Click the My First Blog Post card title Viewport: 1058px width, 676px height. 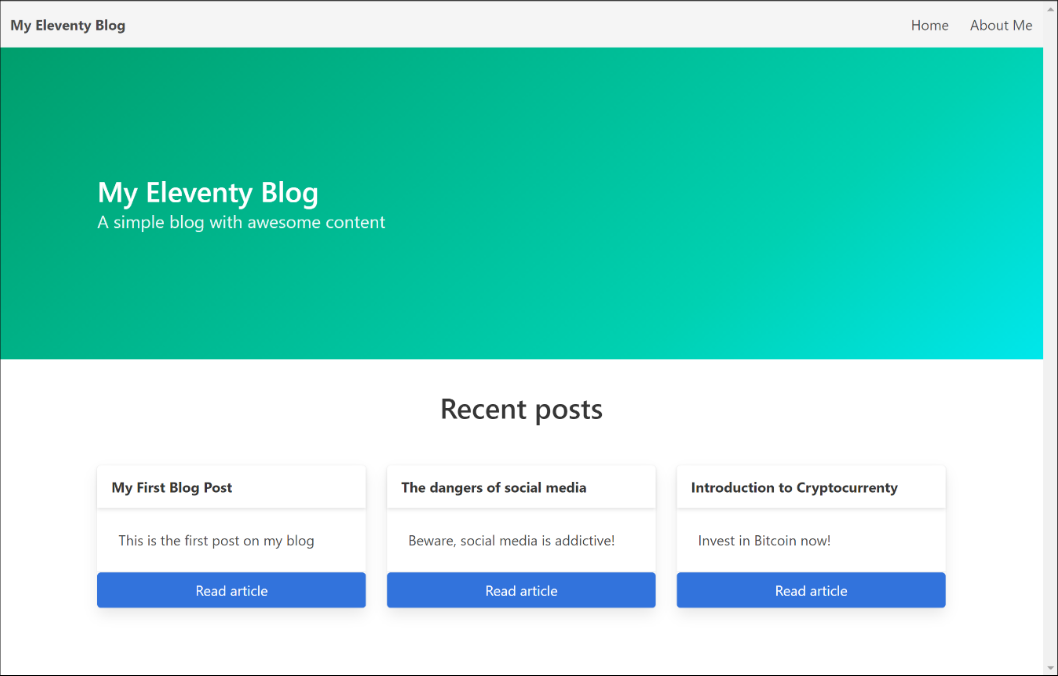171,487
